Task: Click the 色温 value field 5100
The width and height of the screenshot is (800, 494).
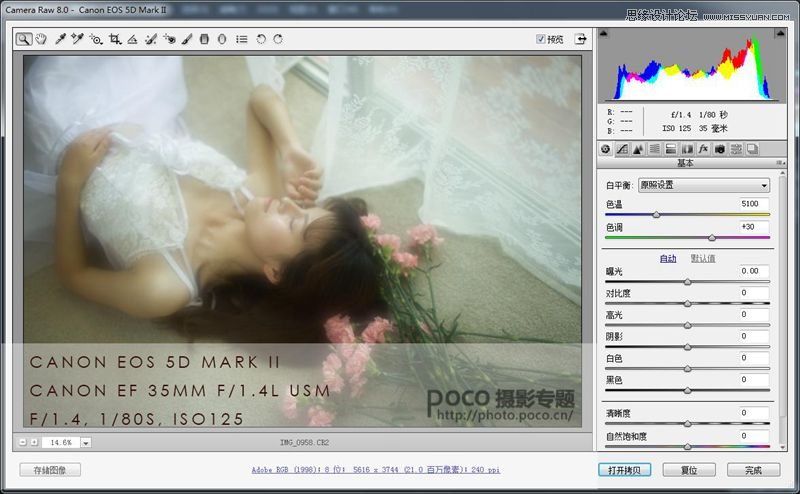Action: coord(754,204)
